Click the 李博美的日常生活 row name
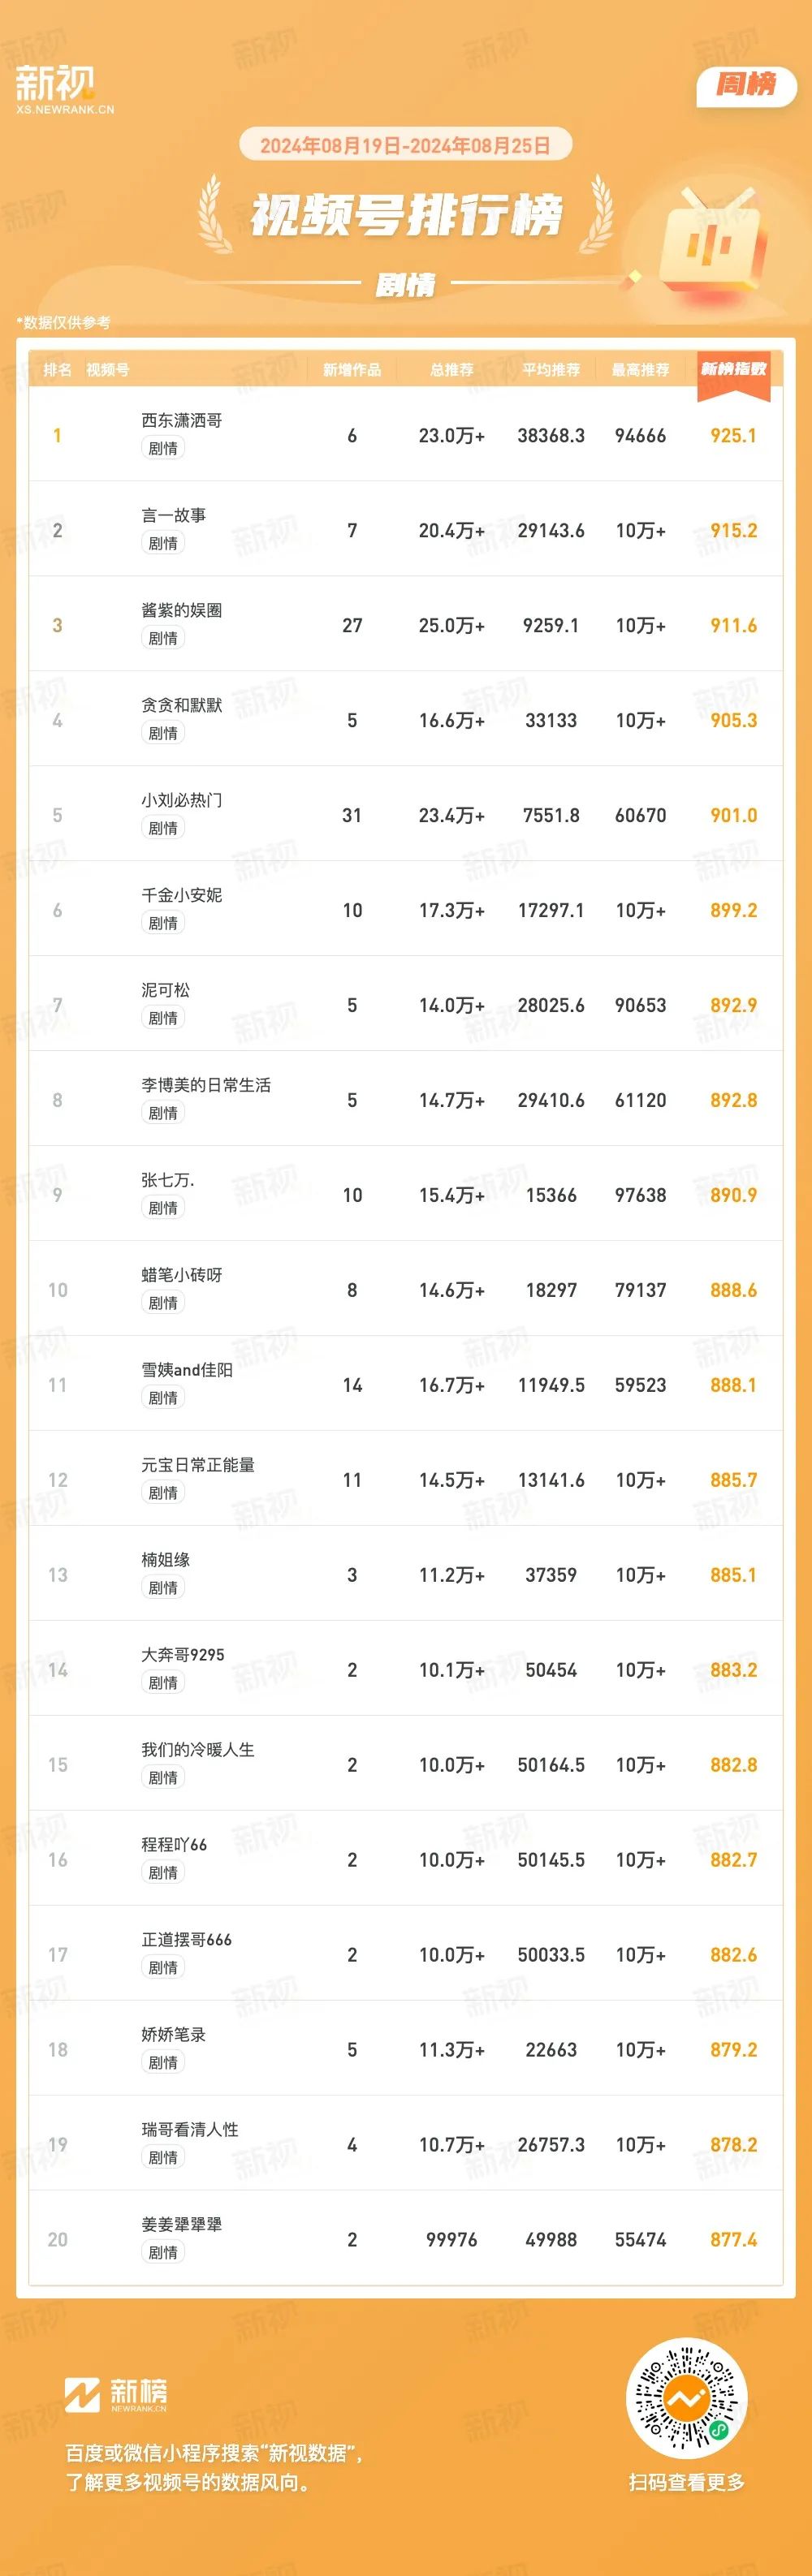This screenshot has height=2576, width=812. (206, 1086)
